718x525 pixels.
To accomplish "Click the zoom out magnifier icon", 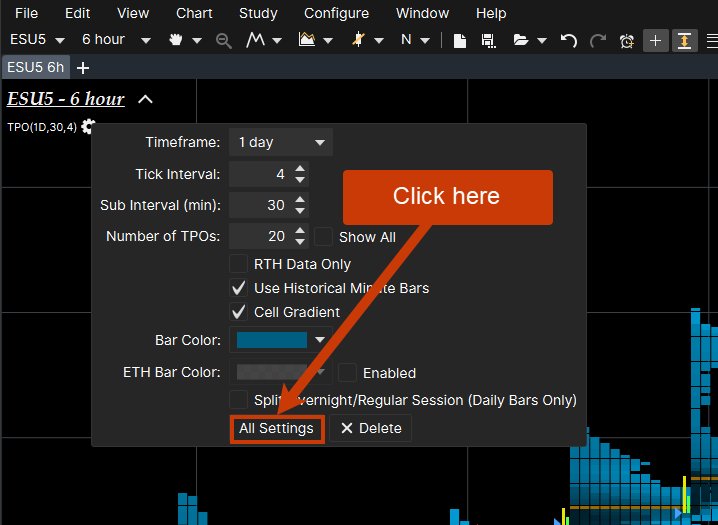I will [x=224, y=41].
